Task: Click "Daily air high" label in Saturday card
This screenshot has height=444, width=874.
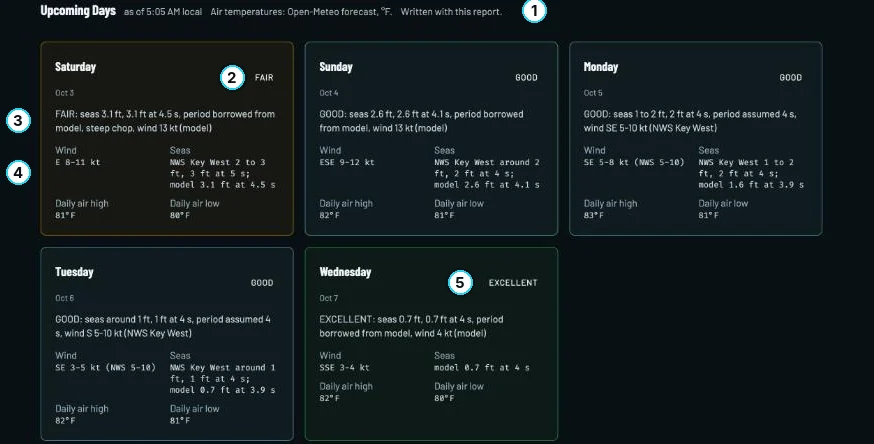Action: (x=81, y=203)
